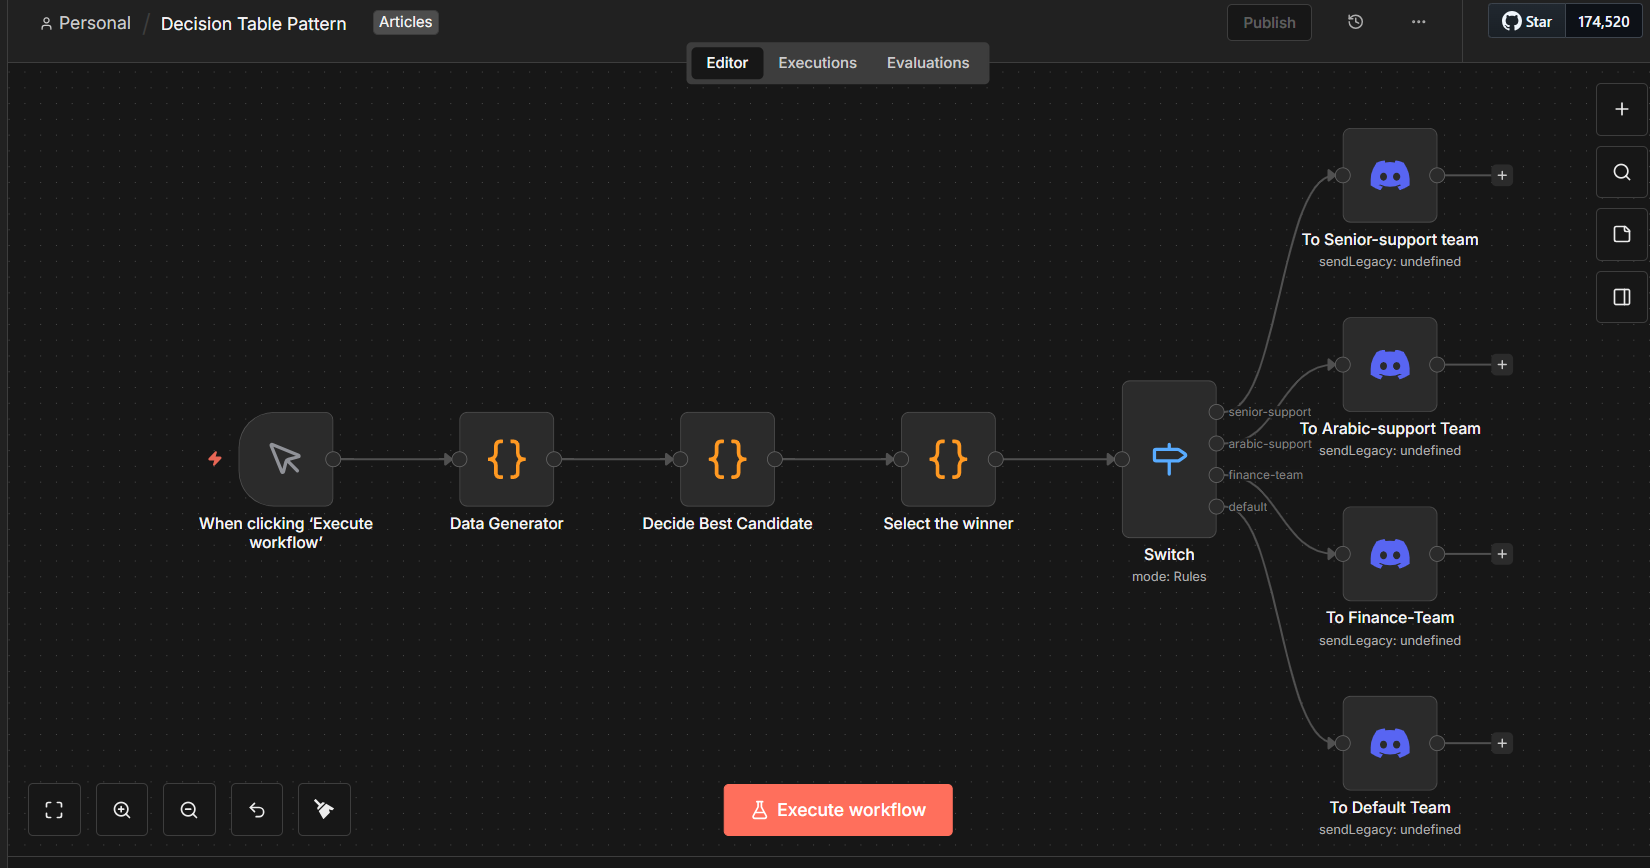Switch to the Executions tab

point(817,63)
